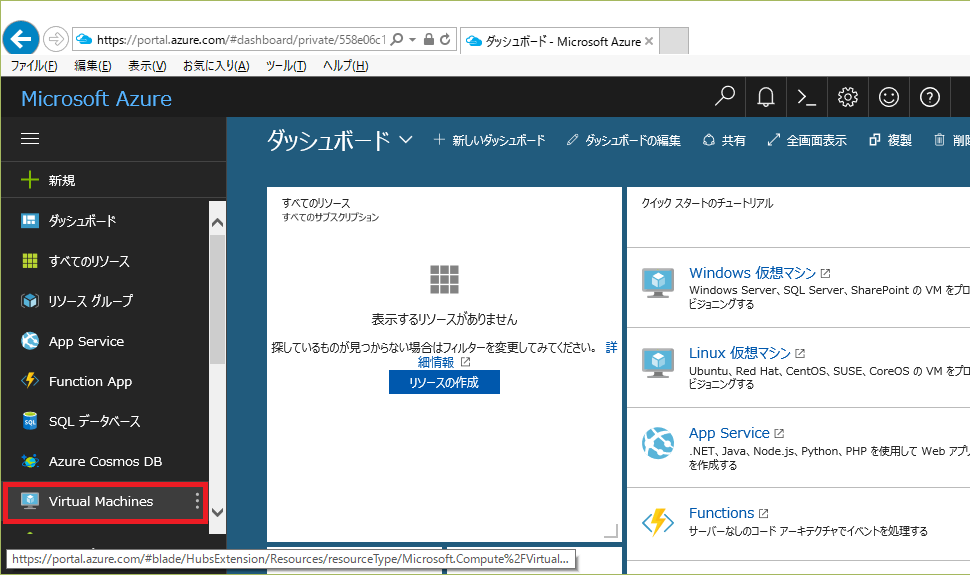Open the help question mark icon
The width and height of the screenshot is (970, 575).
tap(929, 97)
